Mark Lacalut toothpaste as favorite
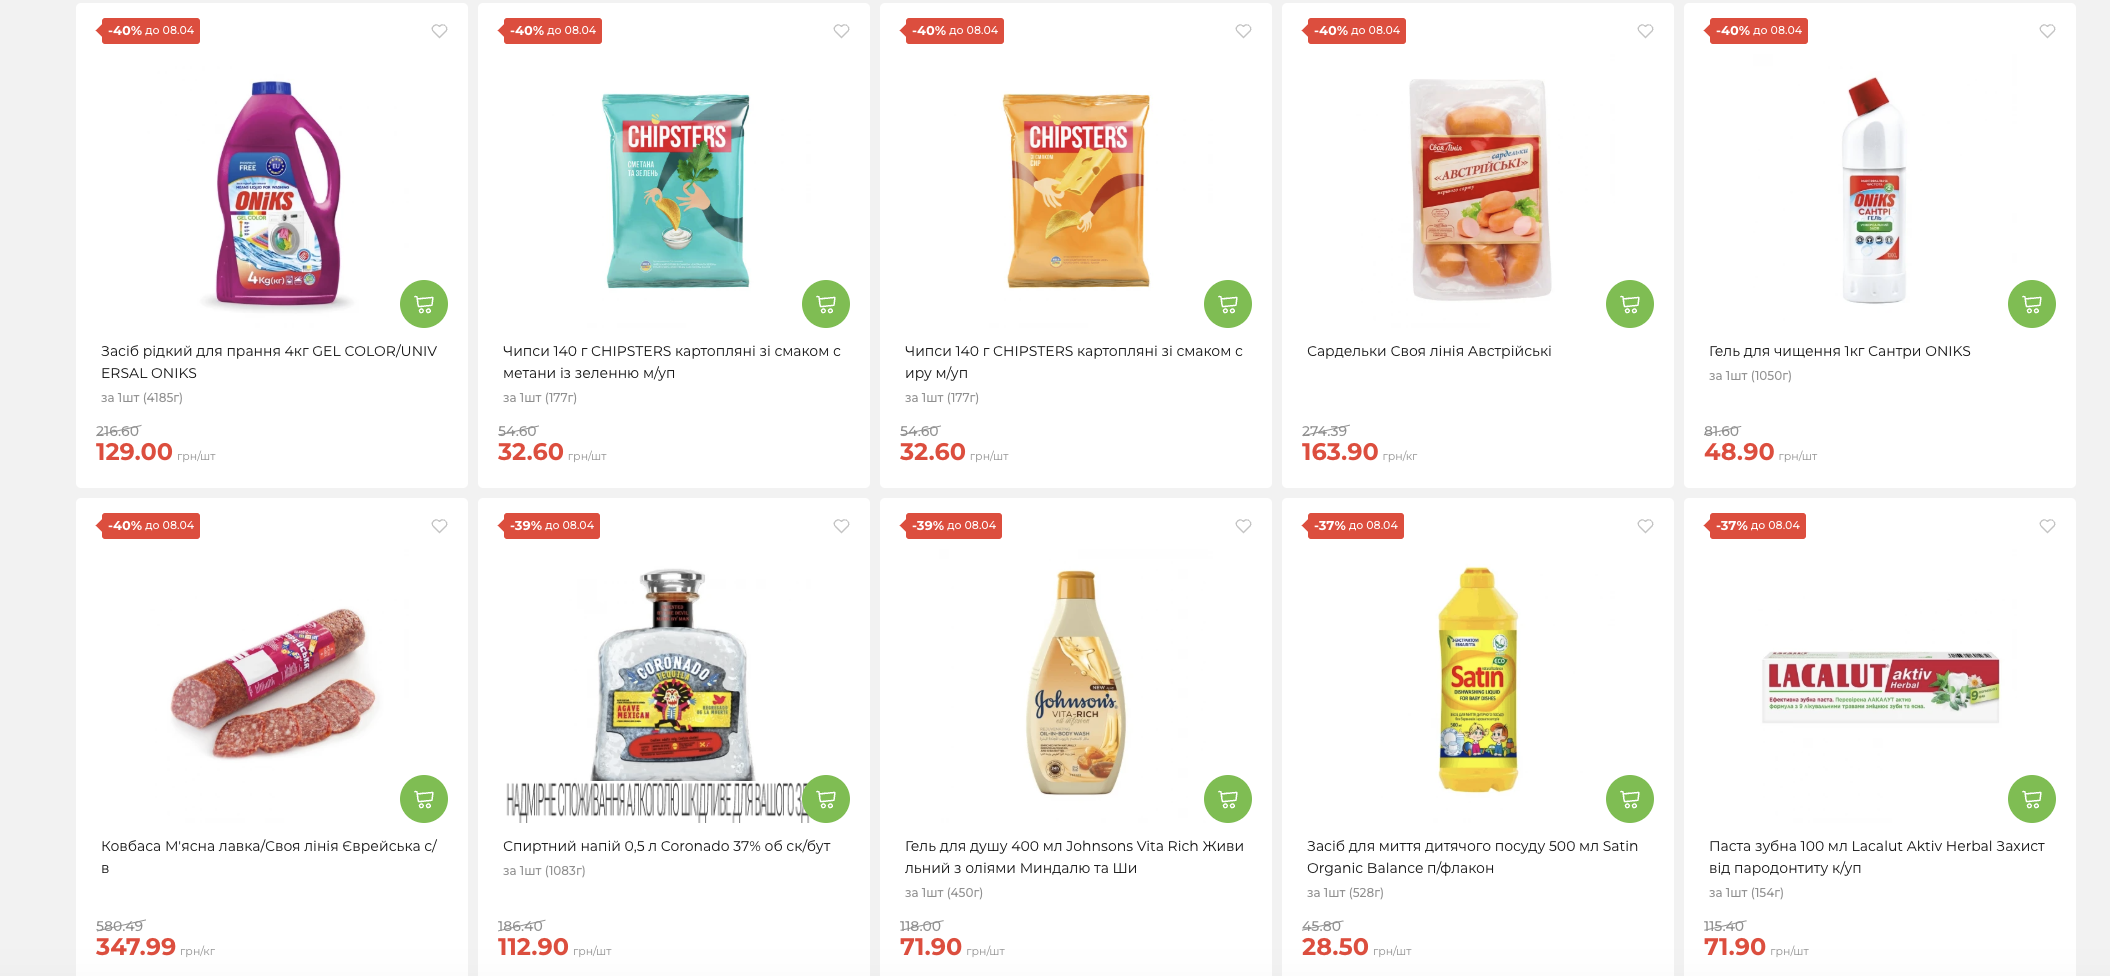 (x=2047, y=526)
